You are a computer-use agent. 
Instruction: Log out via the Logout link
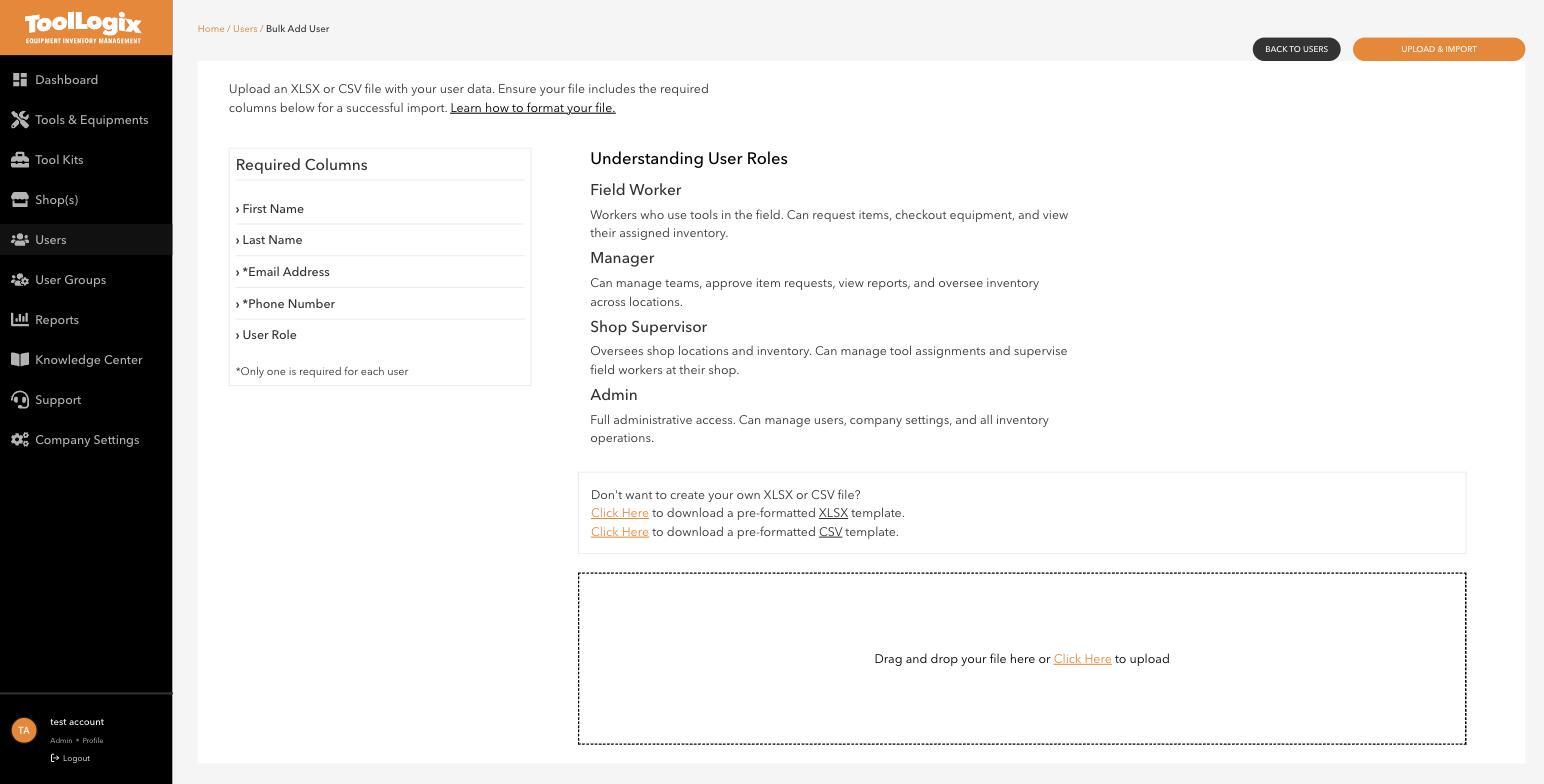[x=71, y=758]
